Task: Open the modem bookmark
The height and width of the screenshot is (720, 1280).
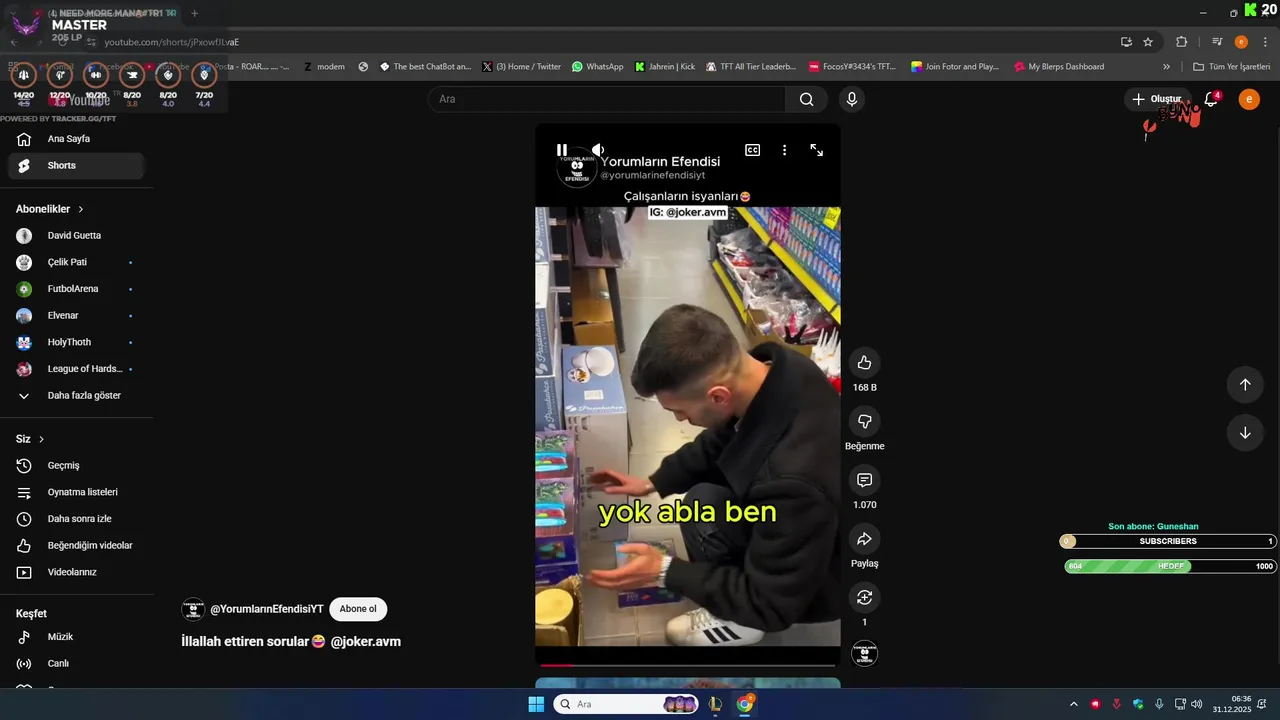Action: click(x=323, y=67)
